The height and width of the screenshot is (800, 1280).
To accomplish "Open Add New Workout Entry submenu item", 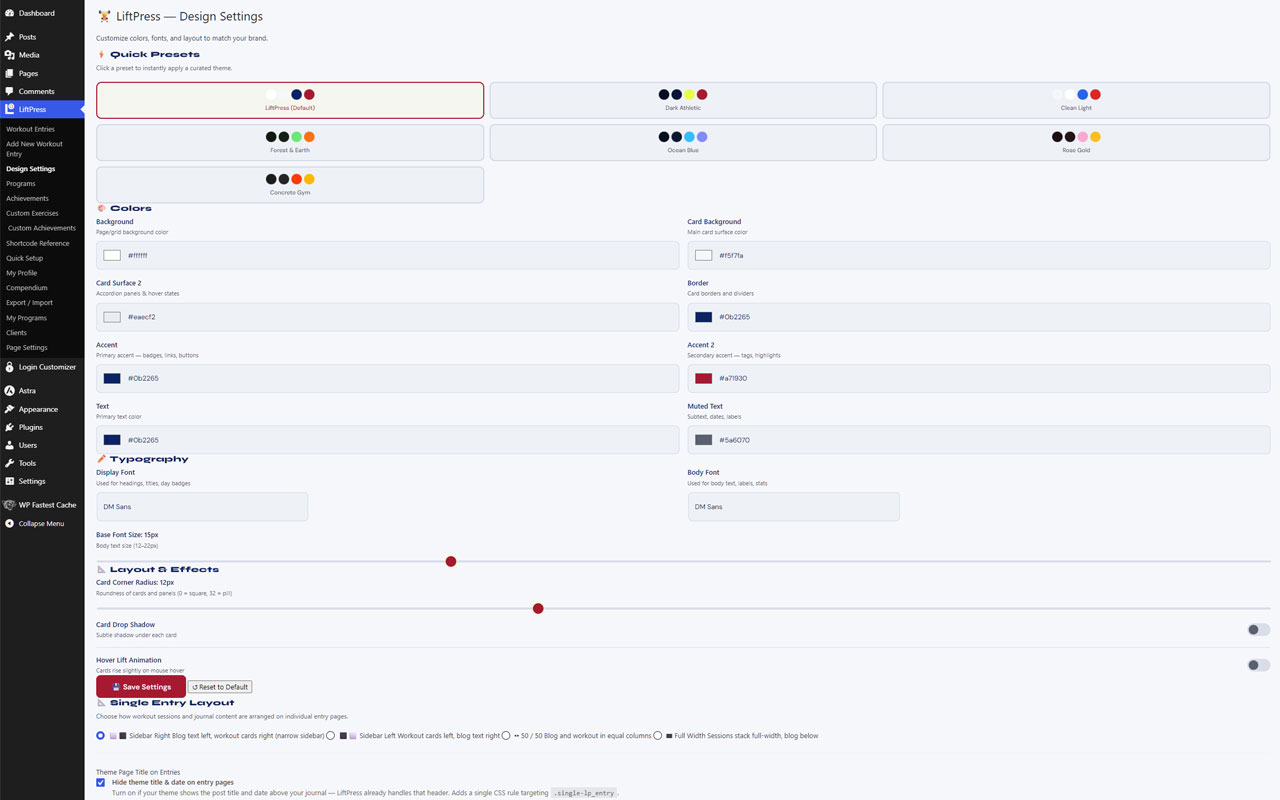I will (x=34, y=149).
